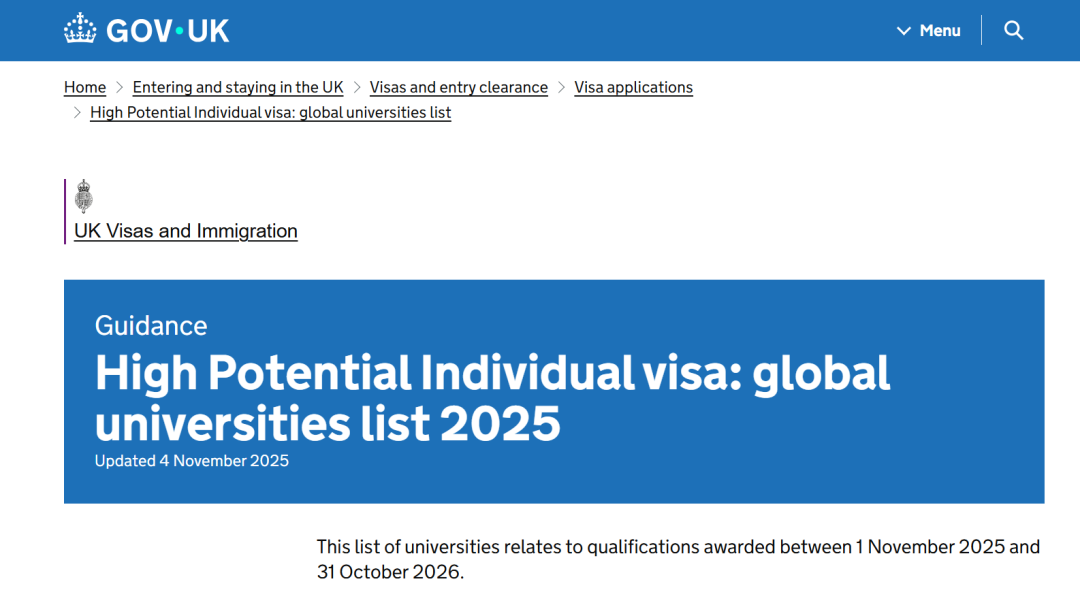Click the breadcrumb chevron after Home
Viewport: 1080px width, 605px height.
[x=119, y=87]
